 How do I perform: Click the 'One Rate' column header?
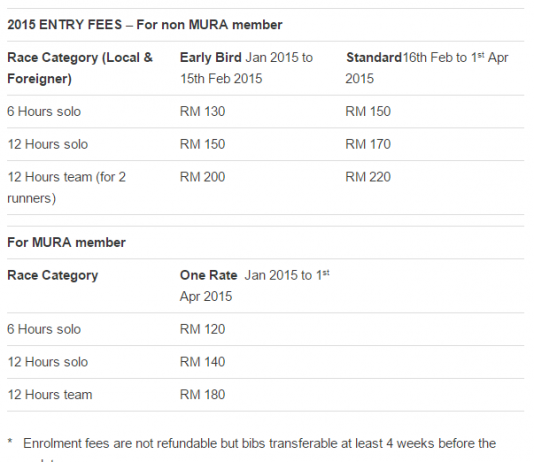coord(254,286)
